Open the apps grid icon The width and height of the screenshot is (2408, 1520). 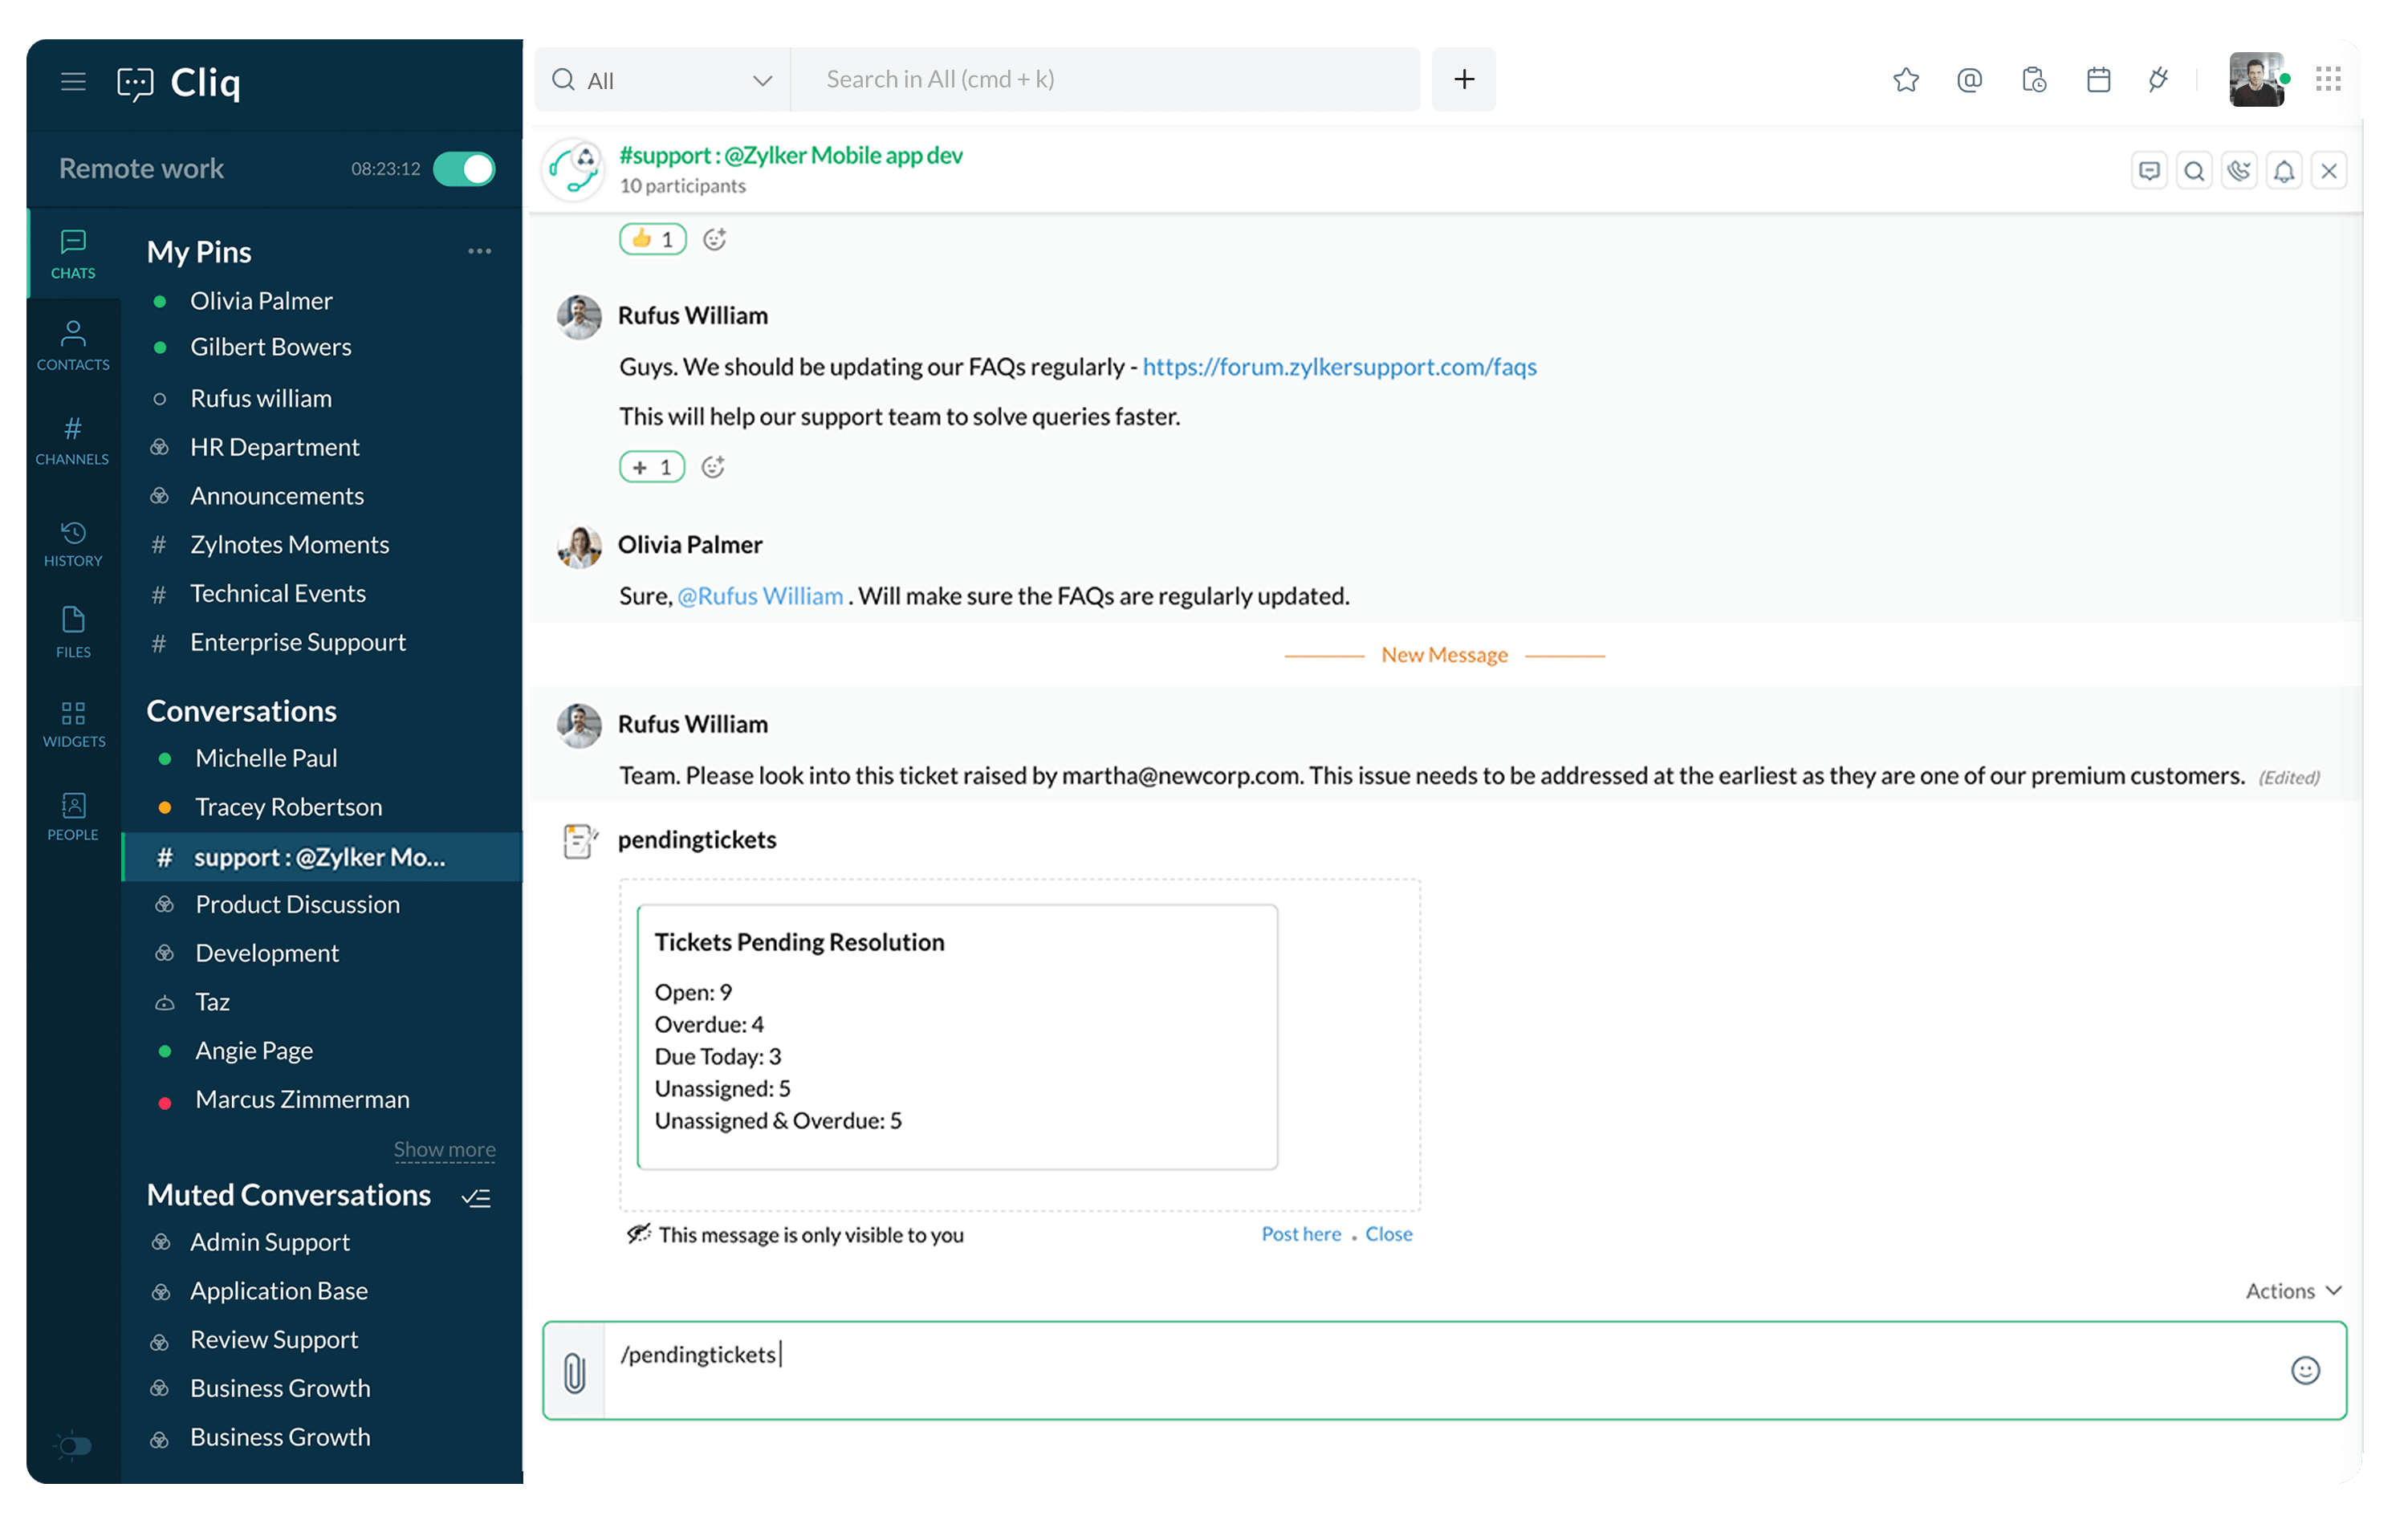tap(2328, 79)
